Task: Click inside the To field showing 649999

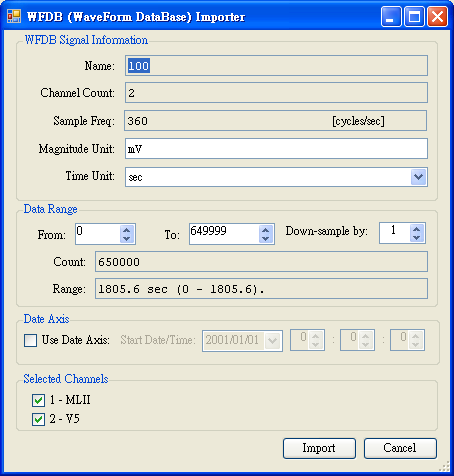Action: click(x=224, y=234)
